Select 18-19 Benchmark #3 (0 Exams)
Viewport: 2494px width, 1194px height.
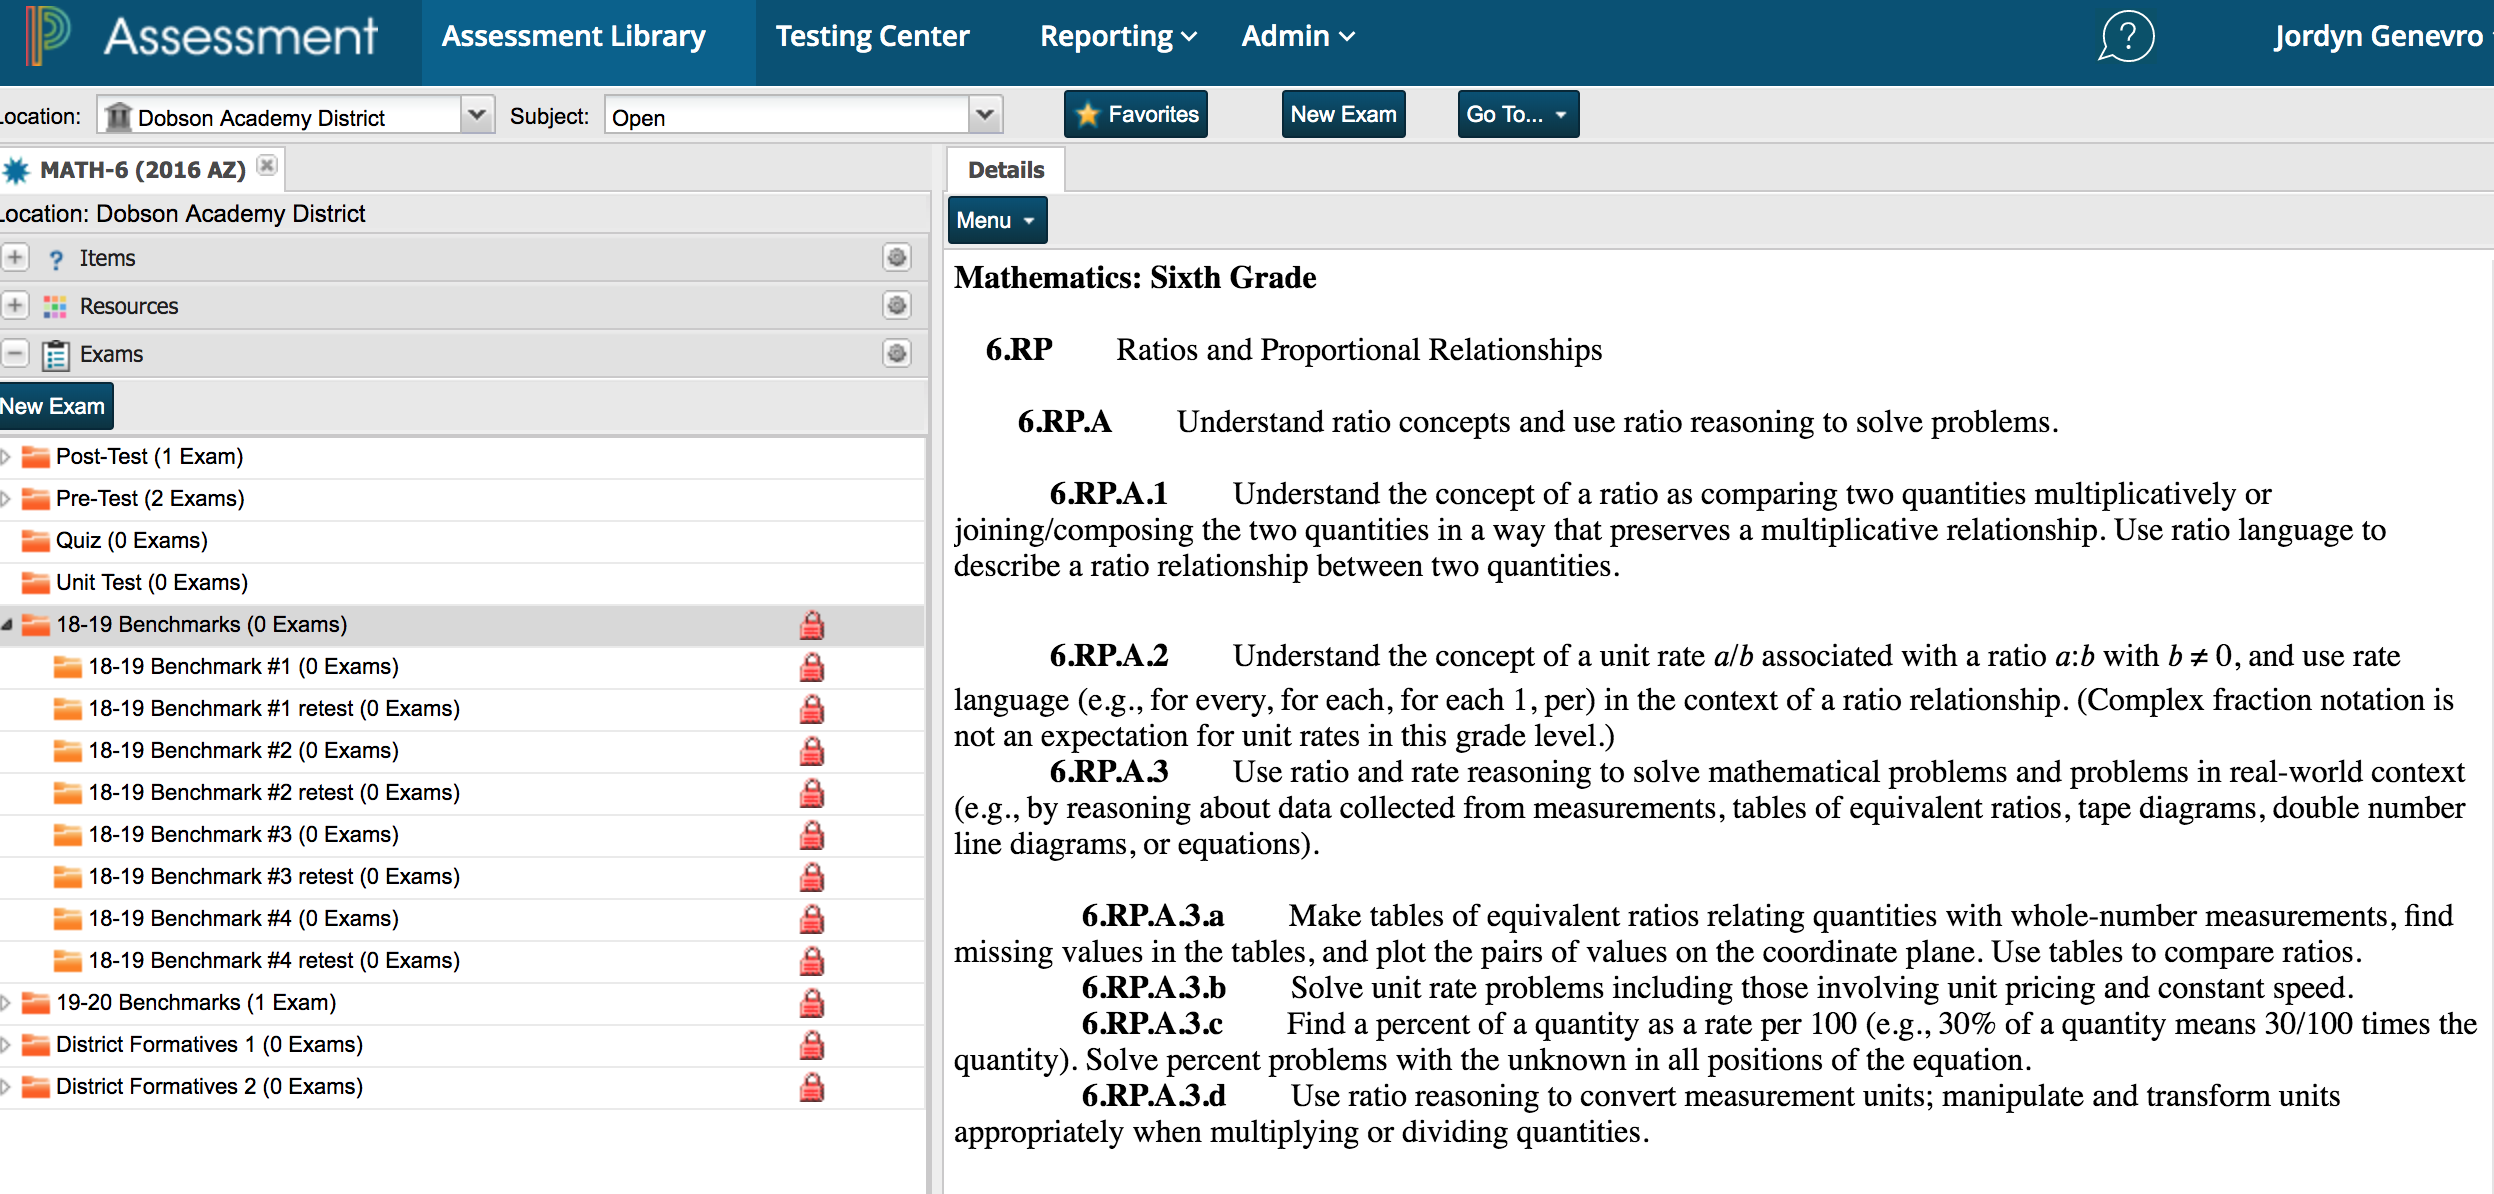[243, 835]
